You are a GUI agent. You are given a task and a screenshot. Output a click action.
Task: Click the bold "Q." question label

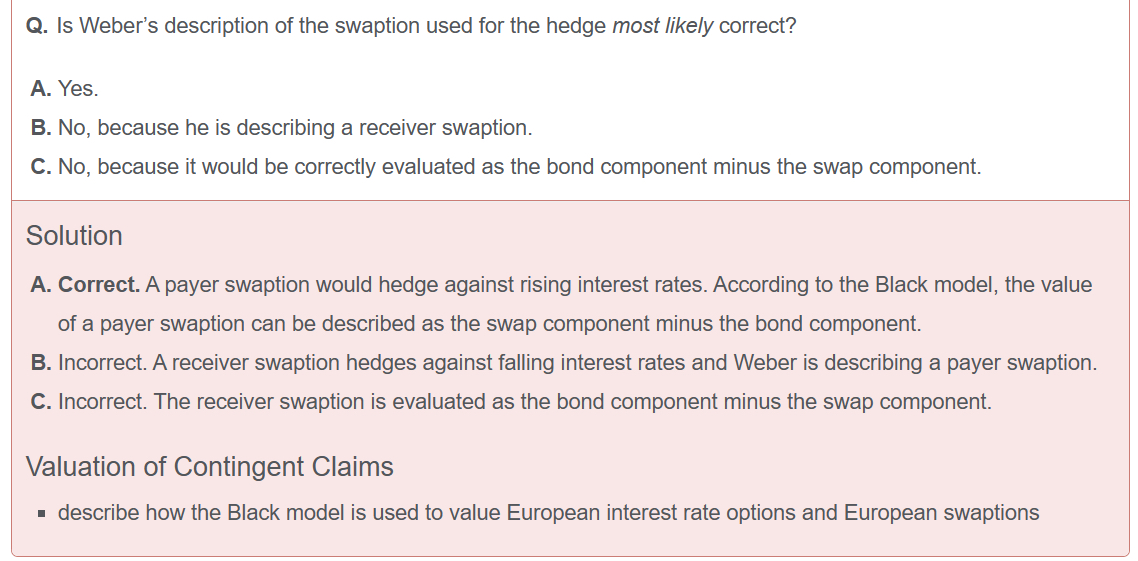(38, 26)
